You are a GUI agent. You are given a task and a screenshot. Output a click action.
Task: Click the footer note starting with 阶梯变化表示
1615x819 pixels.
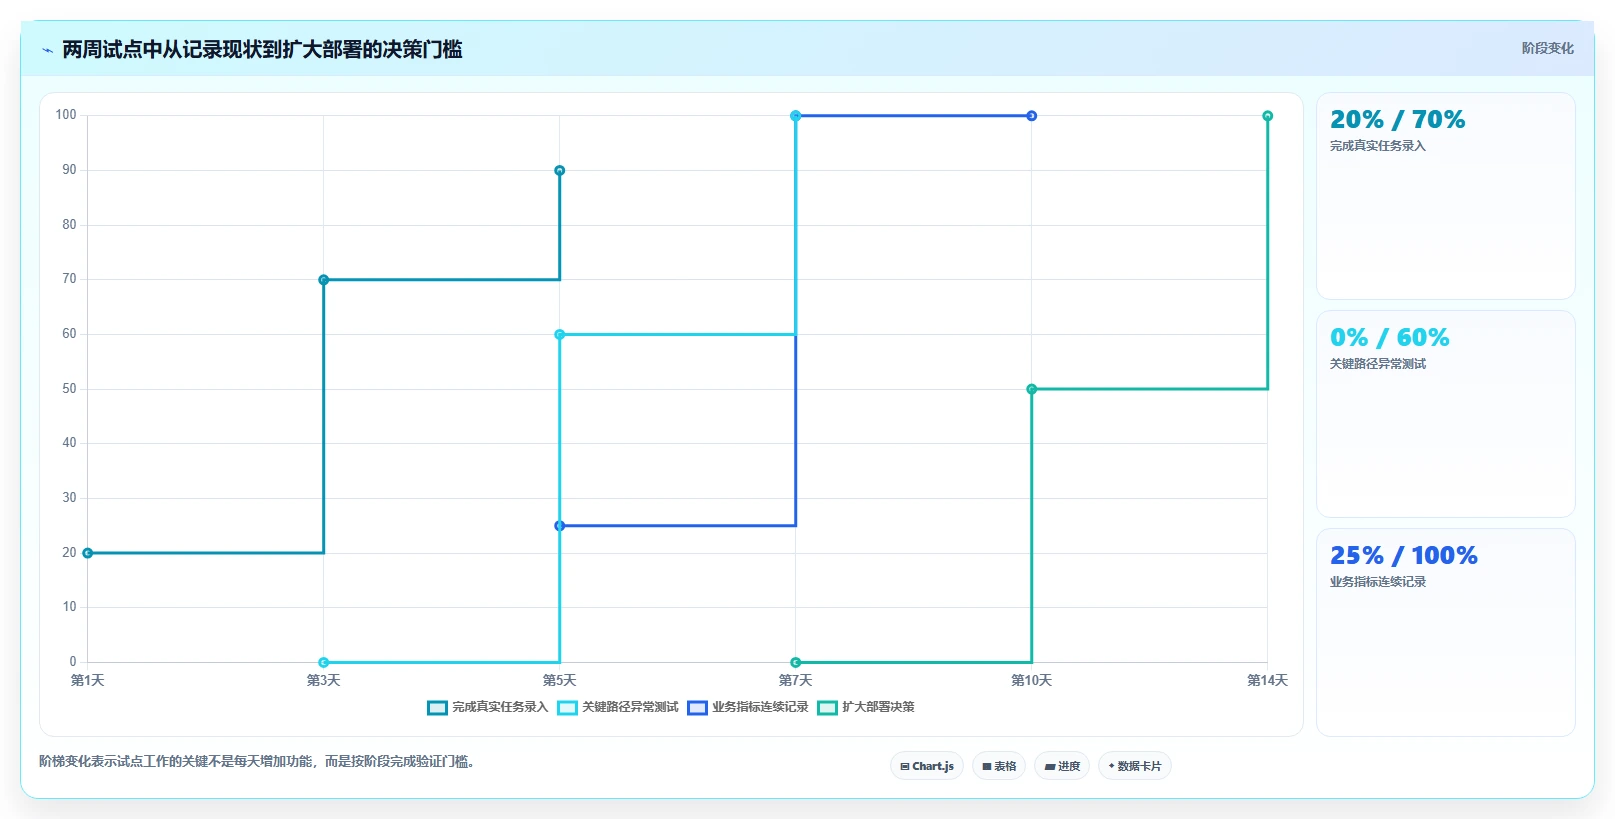point(257,762)
